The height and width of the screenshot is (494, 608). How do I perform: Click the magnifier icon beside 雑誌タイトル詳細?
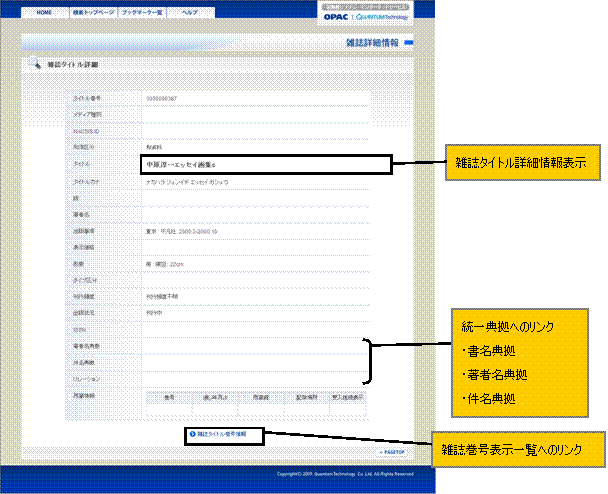[x=33, y=64]
